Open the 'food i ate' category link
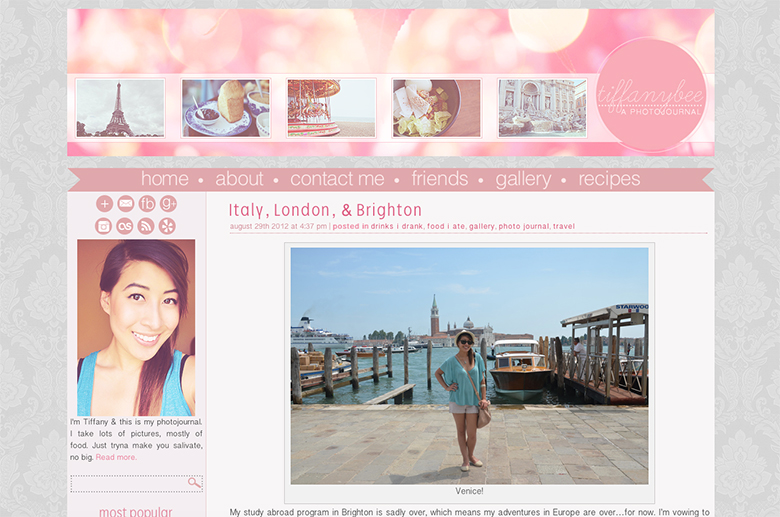Image resolution: width=780 pixels, height=517 pixels. pyautogui.click(x=446, y=226)
